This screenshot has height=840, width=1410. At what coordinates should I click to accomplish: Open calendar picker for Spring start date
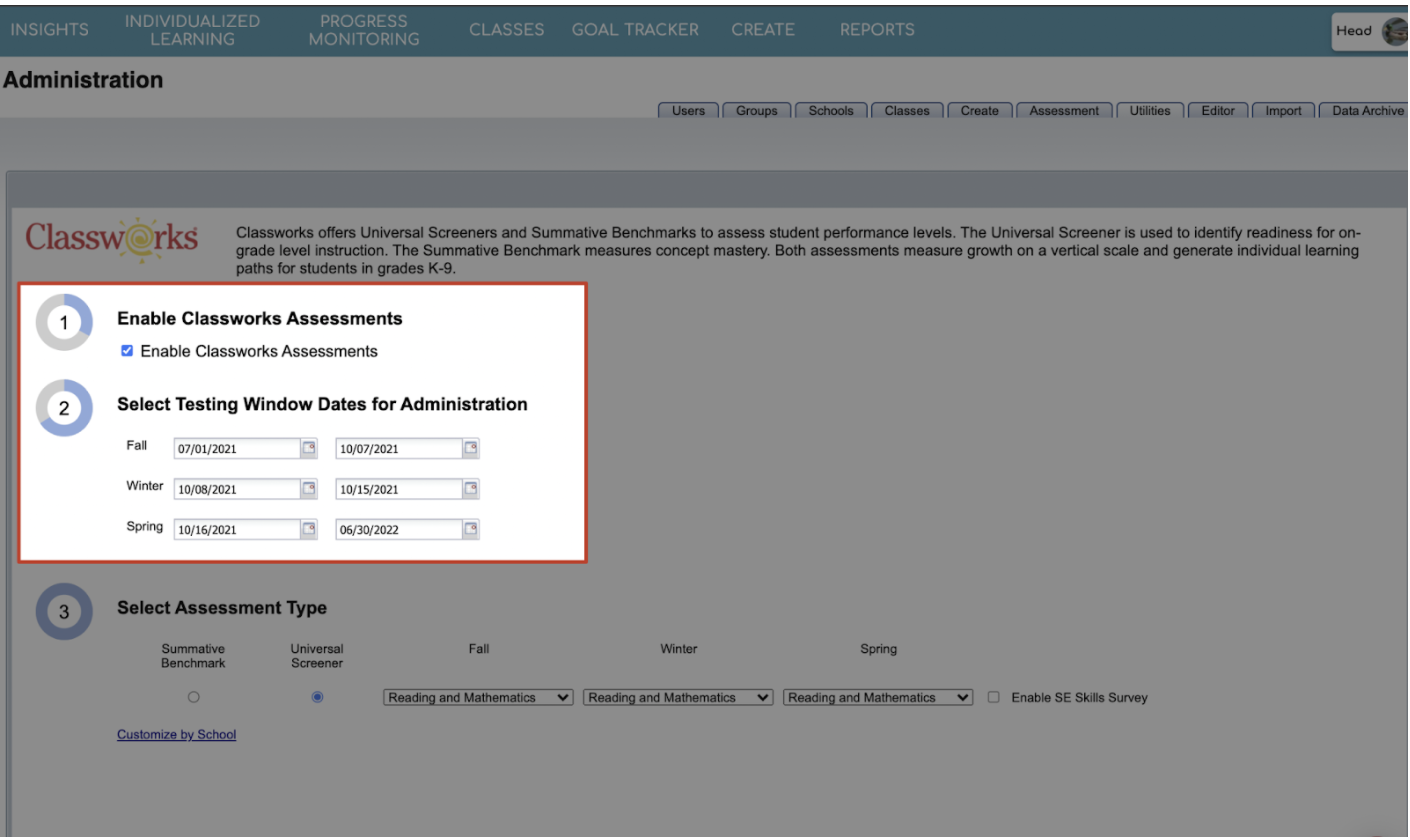click(x=309, y=529)
